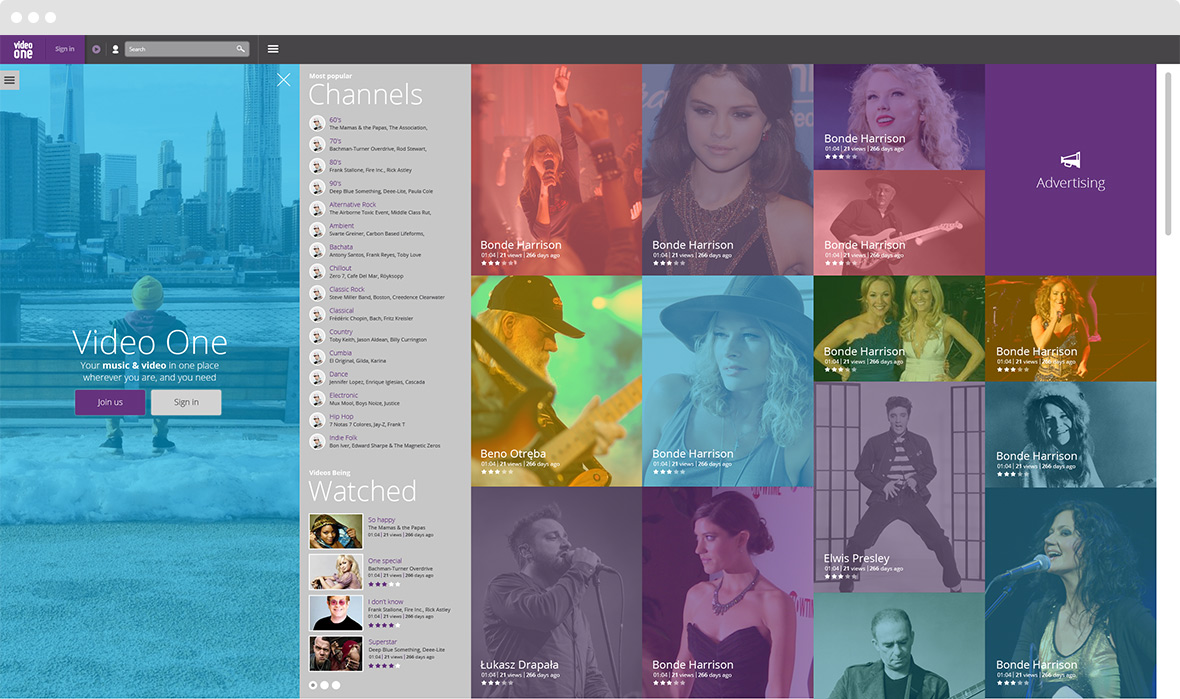Screen dimensions: 1180x699
Task: Open the user profile icon in top bar
Action: 115,49
